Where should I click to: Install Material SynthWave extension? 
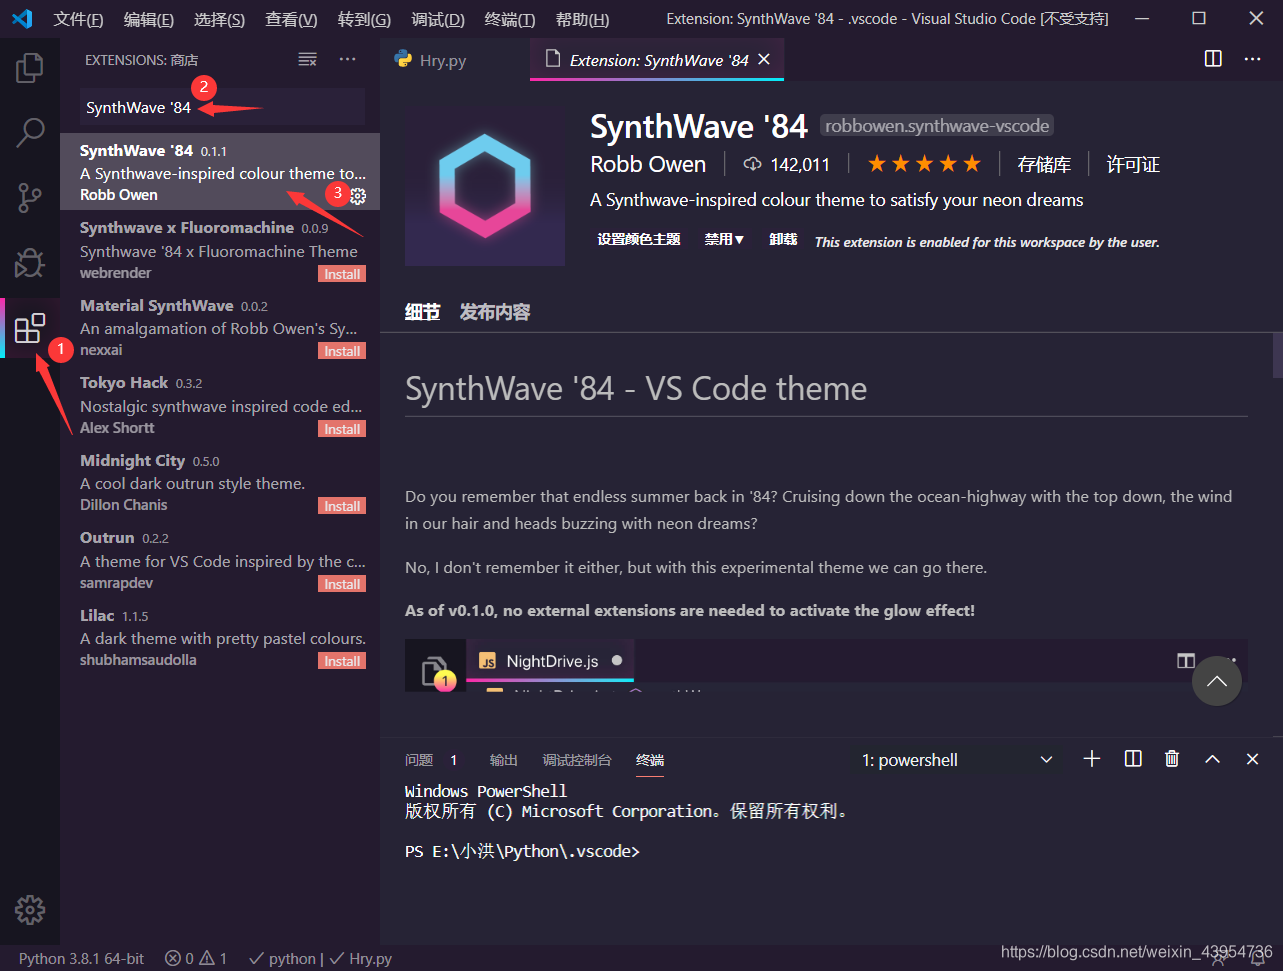tap(342, 351)
